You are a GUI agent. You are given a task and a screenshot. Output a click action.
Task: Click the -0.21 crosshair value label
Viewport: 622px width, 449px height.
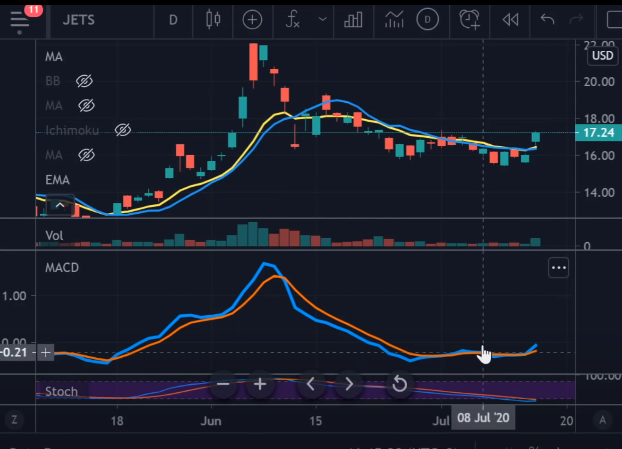click(x=14, y=352)
